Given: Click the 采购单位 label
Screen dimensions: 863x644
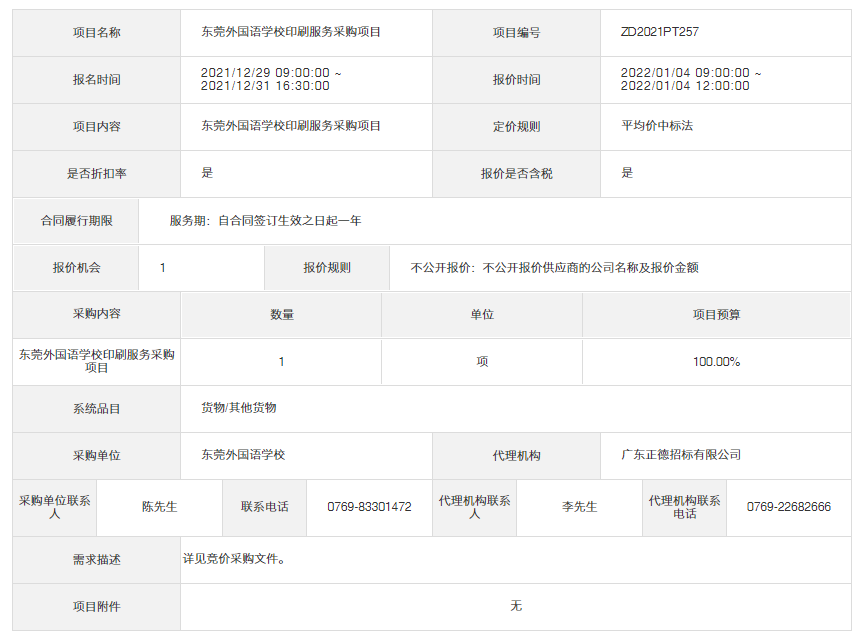Looking at the screenshot, I should pos(96,456).
